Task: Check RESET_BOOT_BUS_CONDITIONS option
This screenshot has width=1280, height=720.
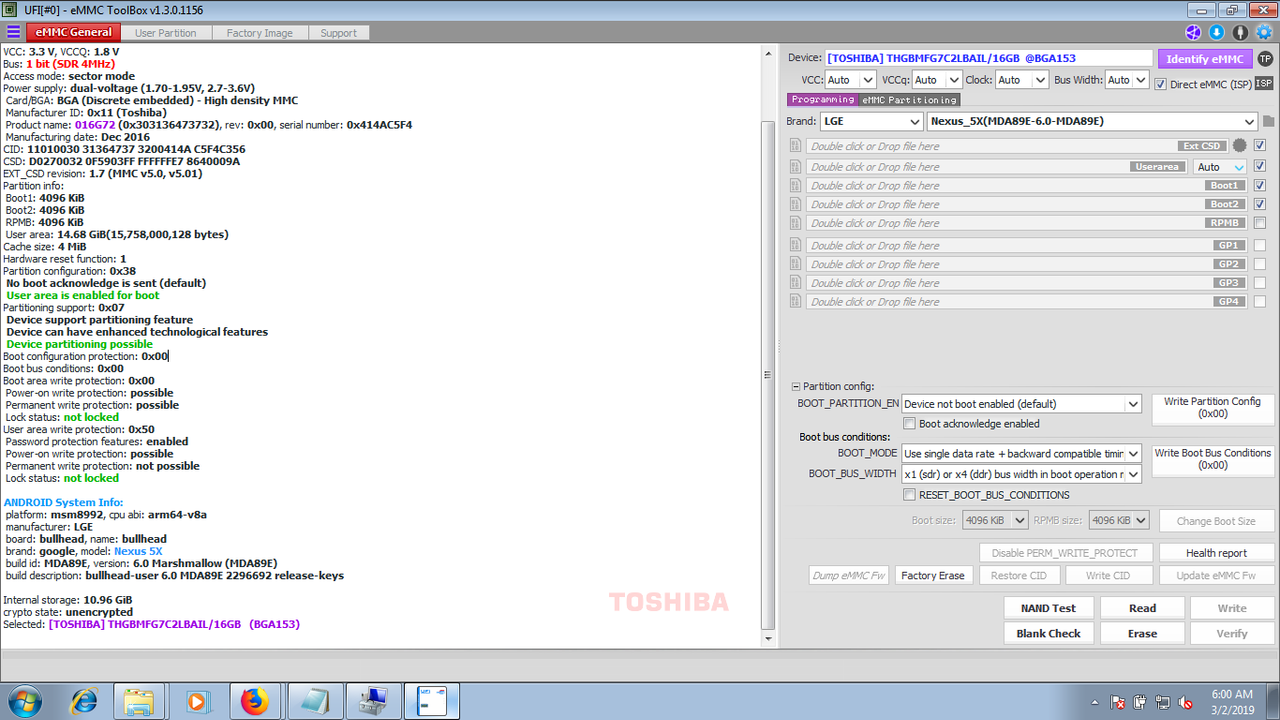Action: 909,495
